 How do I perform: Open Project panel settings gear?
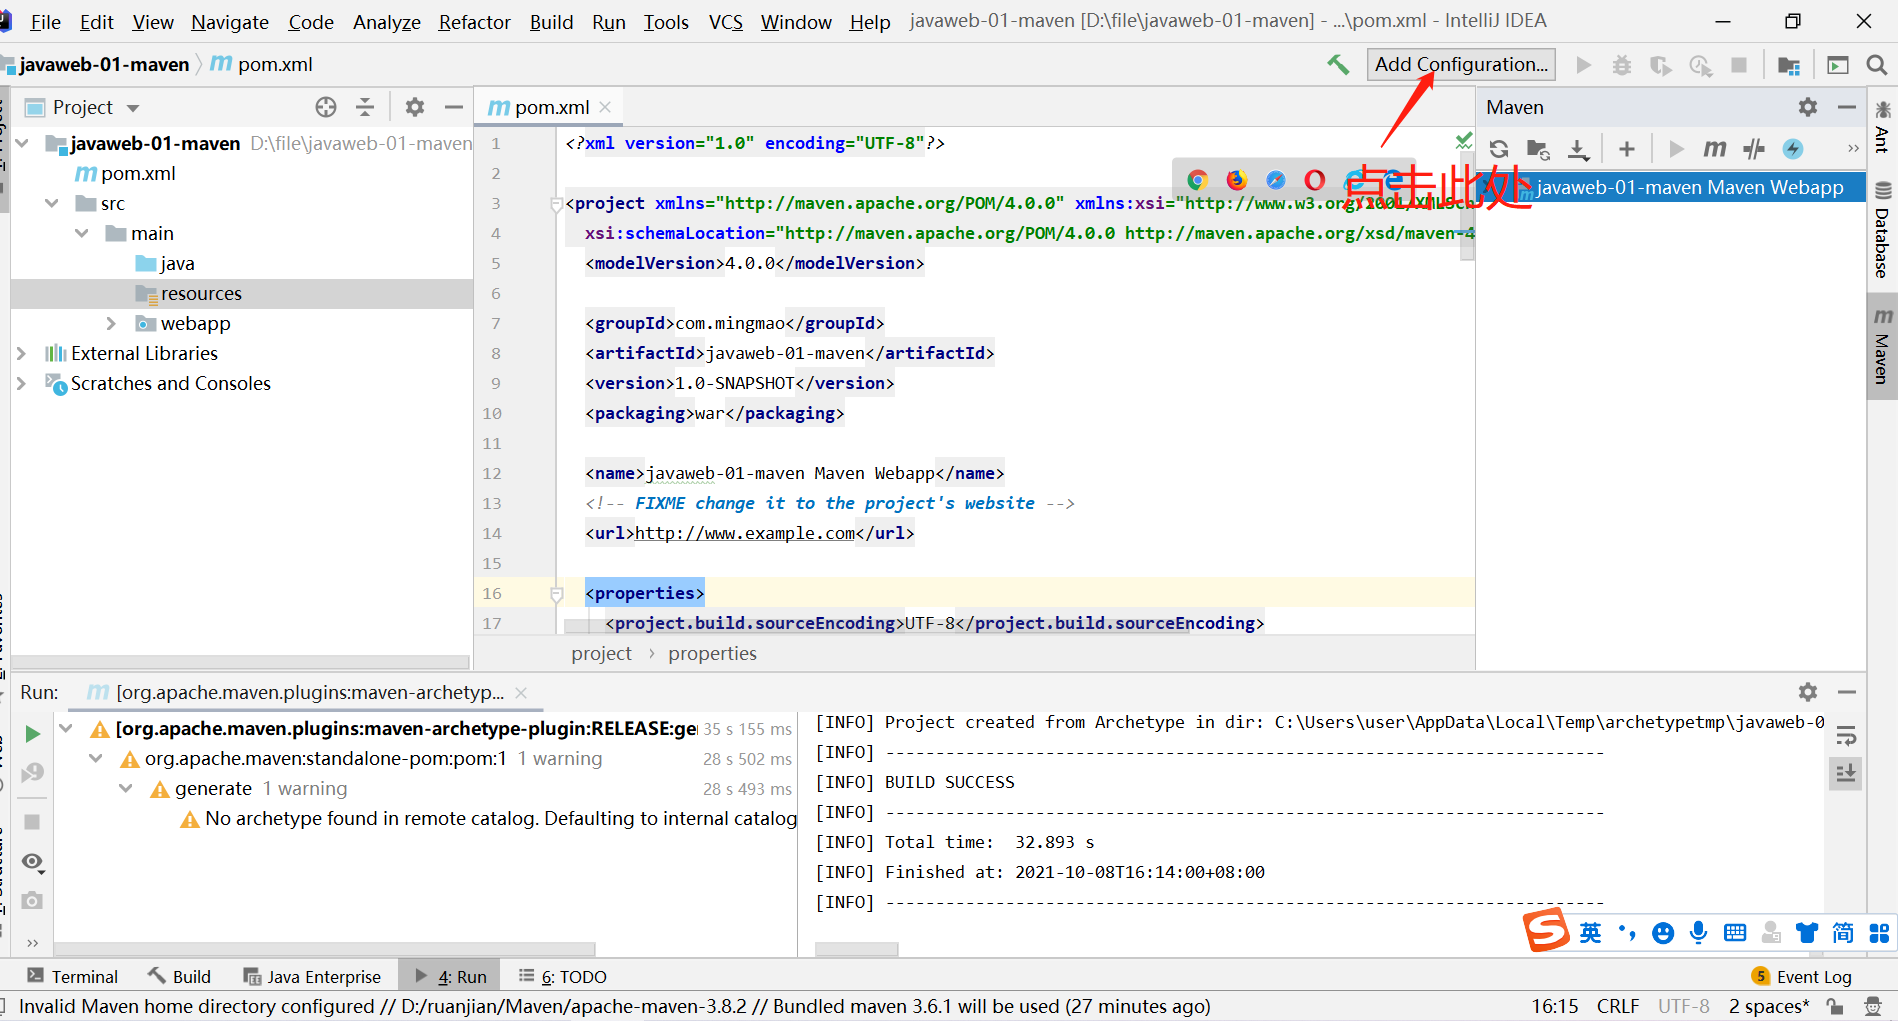pos(415,107)
